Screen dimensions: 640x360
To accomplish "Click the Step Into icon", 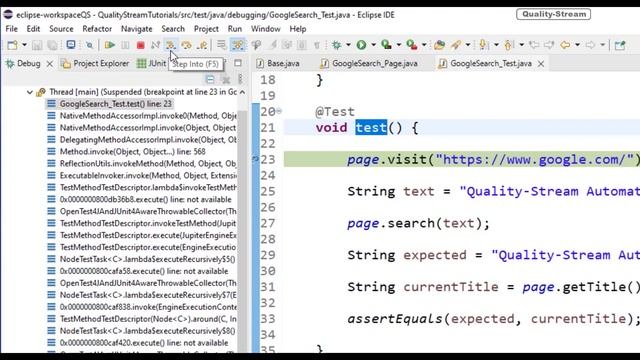I will [x=171, y=45].
